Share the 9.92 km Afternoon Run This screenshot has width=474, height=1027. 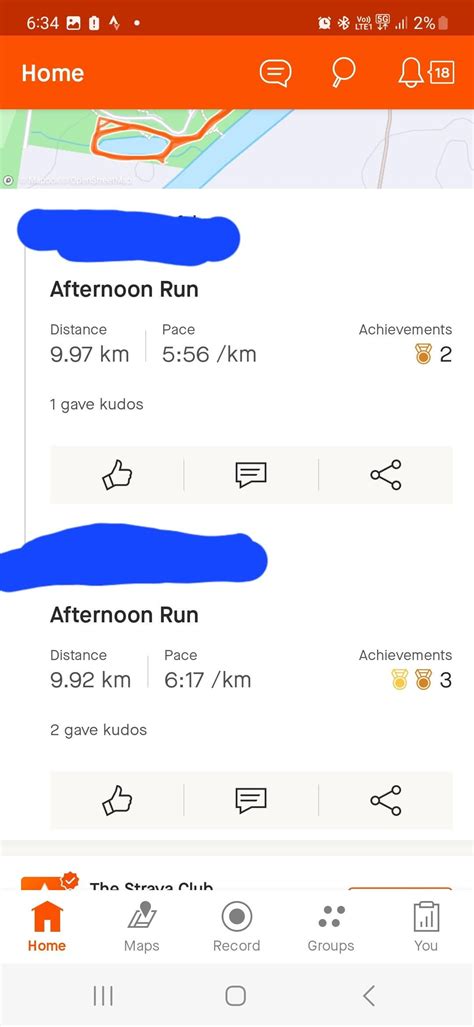coord(386,800)
